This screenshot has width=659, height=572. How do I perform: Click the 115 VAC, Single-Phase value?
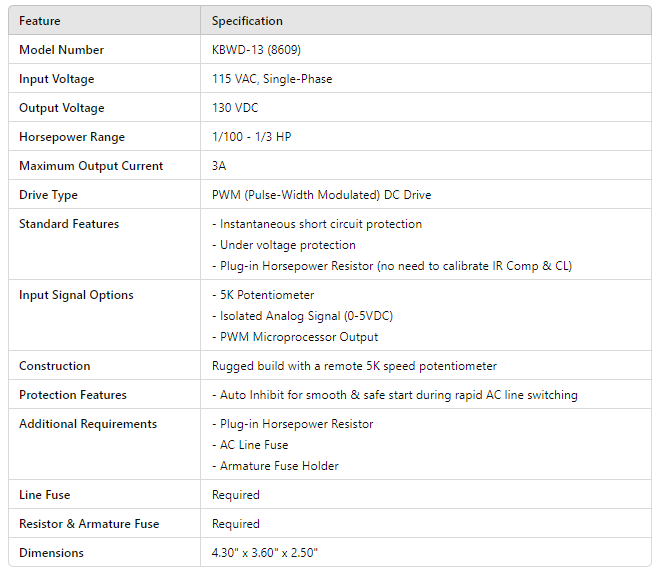272,79
